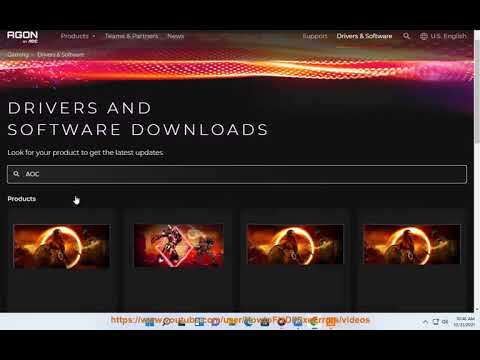Click the Drivers & Software breadcrumb
The height and width of the screenshot is (360, 480).
(61, 54)
